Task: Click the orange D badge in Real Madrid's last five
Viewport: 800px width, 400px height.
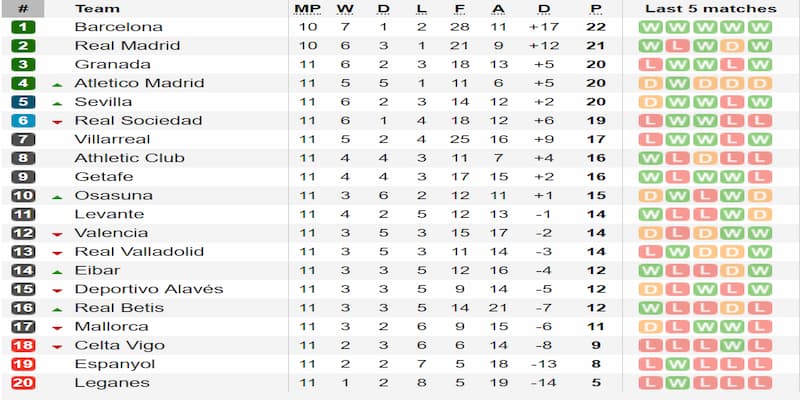Action: 732,46
